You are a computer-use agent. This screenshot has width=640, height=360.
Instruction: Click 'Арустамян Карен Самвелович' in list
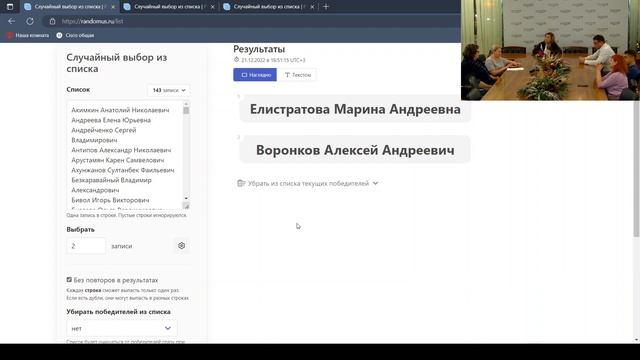tap(118, 160)
